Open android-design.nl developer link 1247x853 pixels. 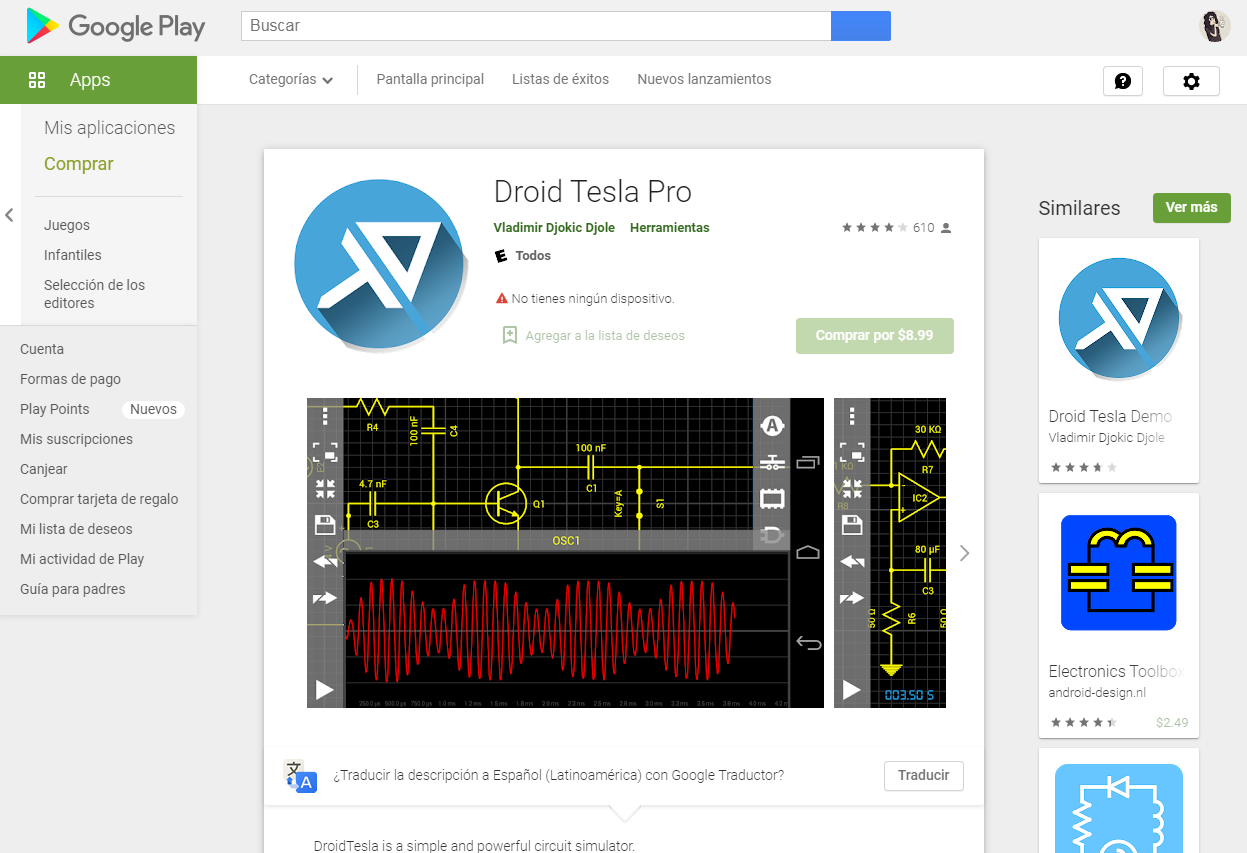(1097, 692)
